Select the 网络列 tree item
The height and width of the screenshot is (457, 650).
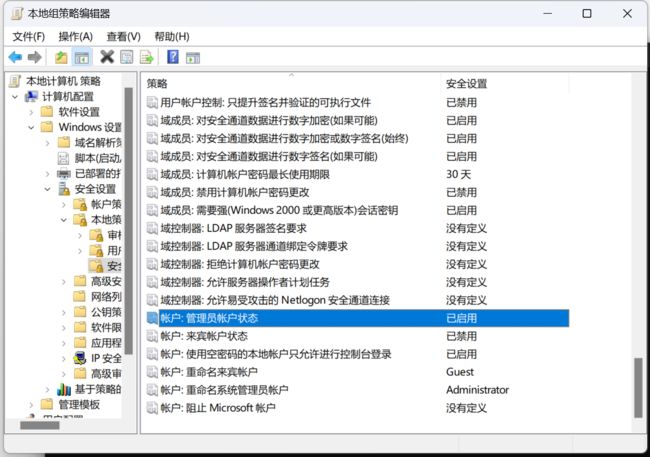pyautogui.click(x=106, y=297)
